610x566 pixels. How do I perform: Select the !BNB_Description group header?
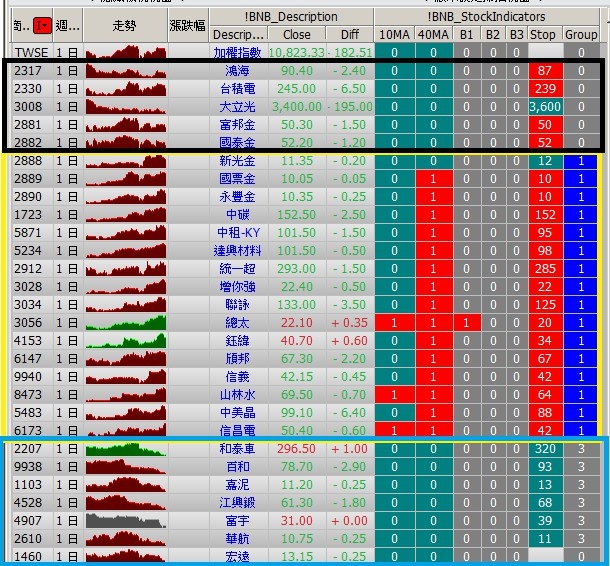point(291,17)
